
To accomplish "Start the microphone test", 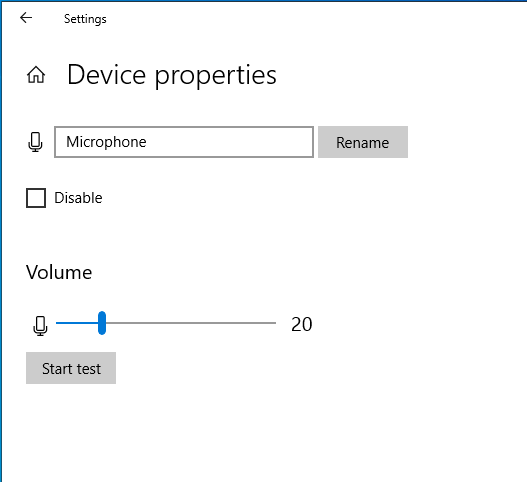I will click(71, 368).
